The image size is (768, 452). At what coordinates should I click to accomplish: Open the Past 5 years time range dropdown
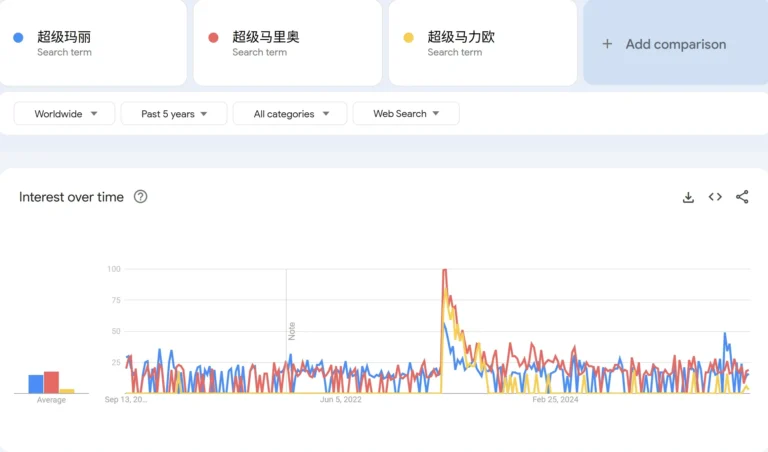[x=174, y=114]
